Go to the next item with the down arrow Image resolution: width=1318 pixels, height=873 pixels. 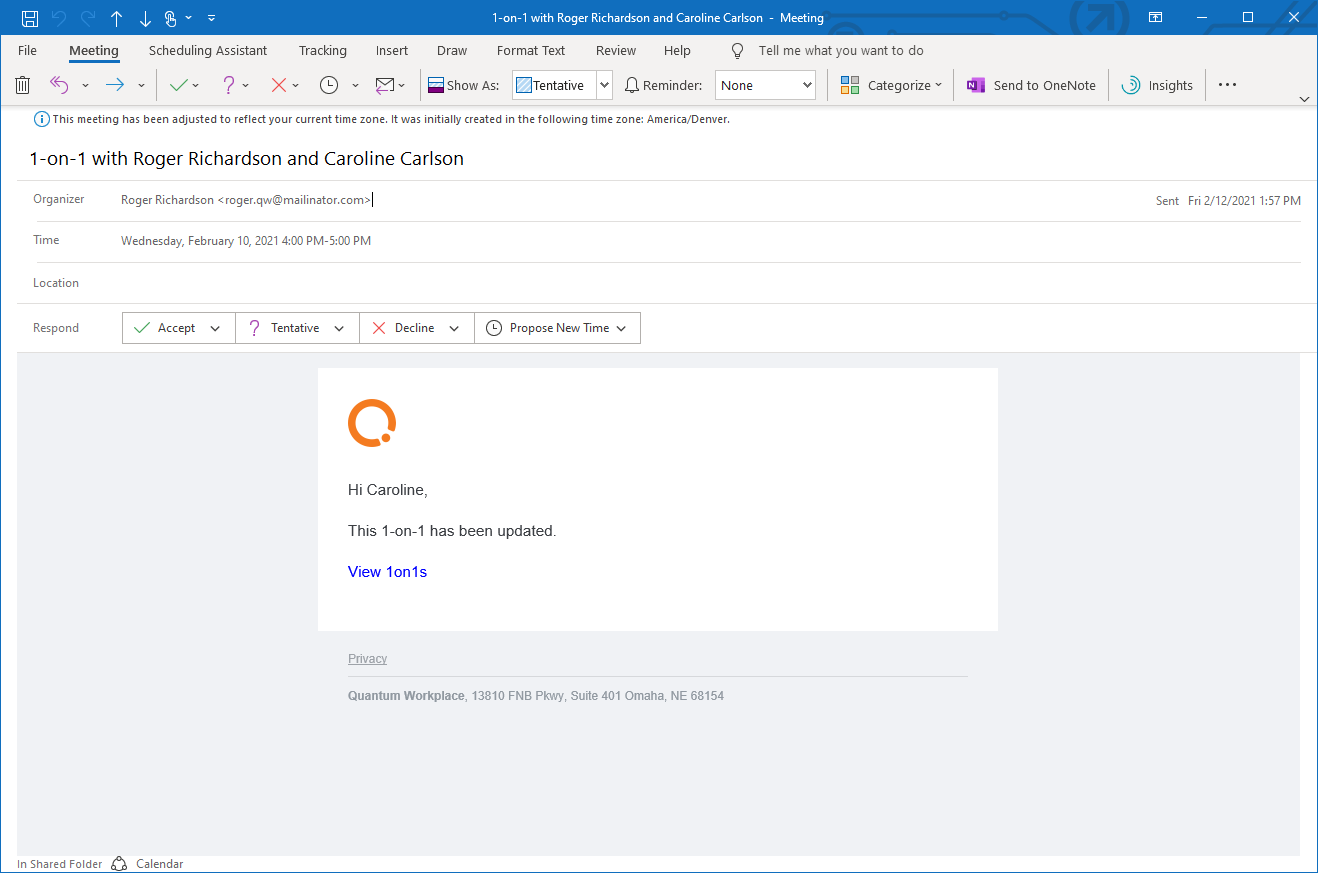(x=145, y=18)
